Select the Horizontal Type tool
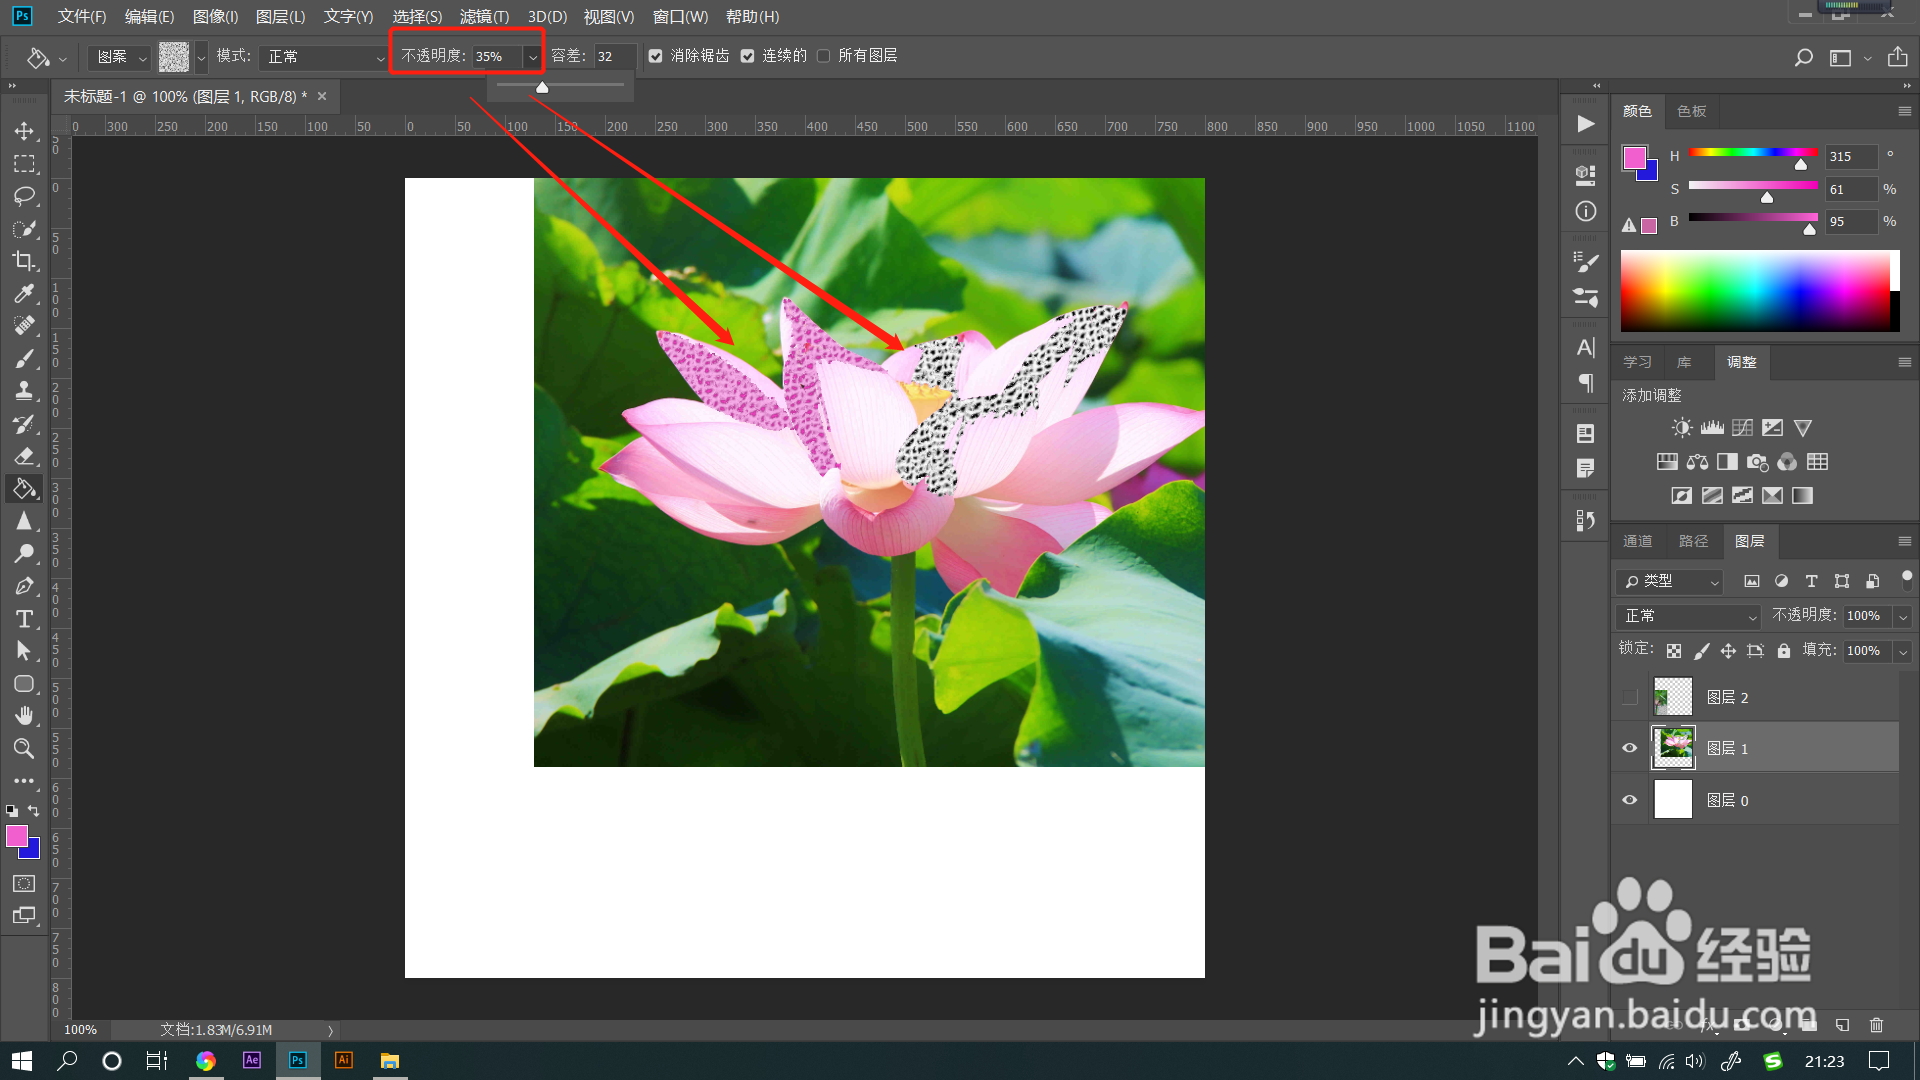The height and width of the screenshot is (1080, 1920). click(x=24, y=619)
